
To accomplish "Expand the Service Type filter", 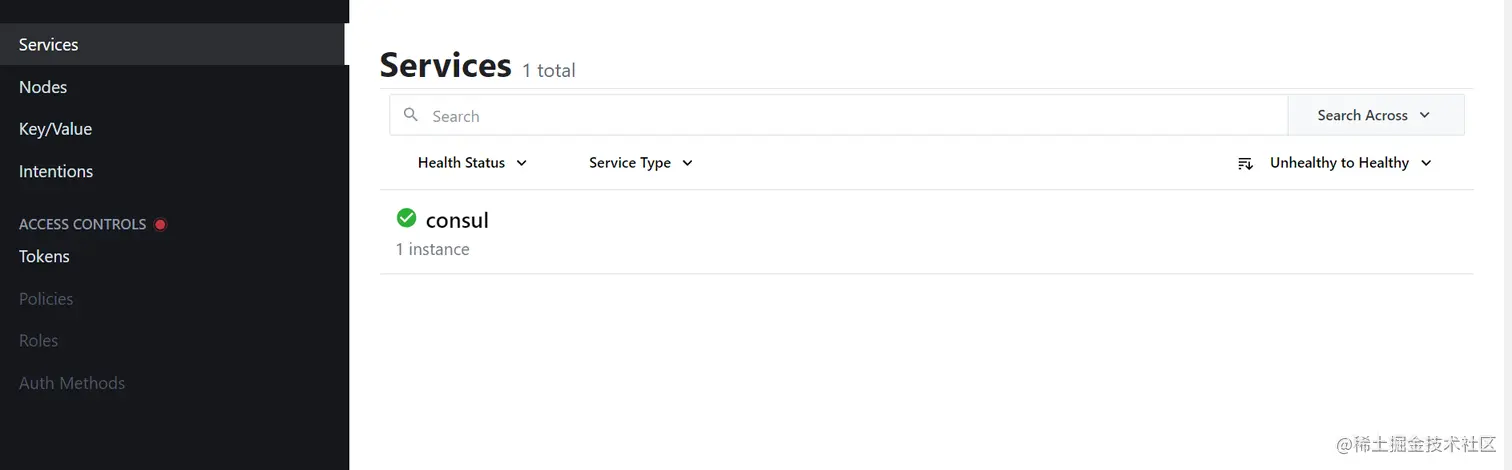I will 640,163.
